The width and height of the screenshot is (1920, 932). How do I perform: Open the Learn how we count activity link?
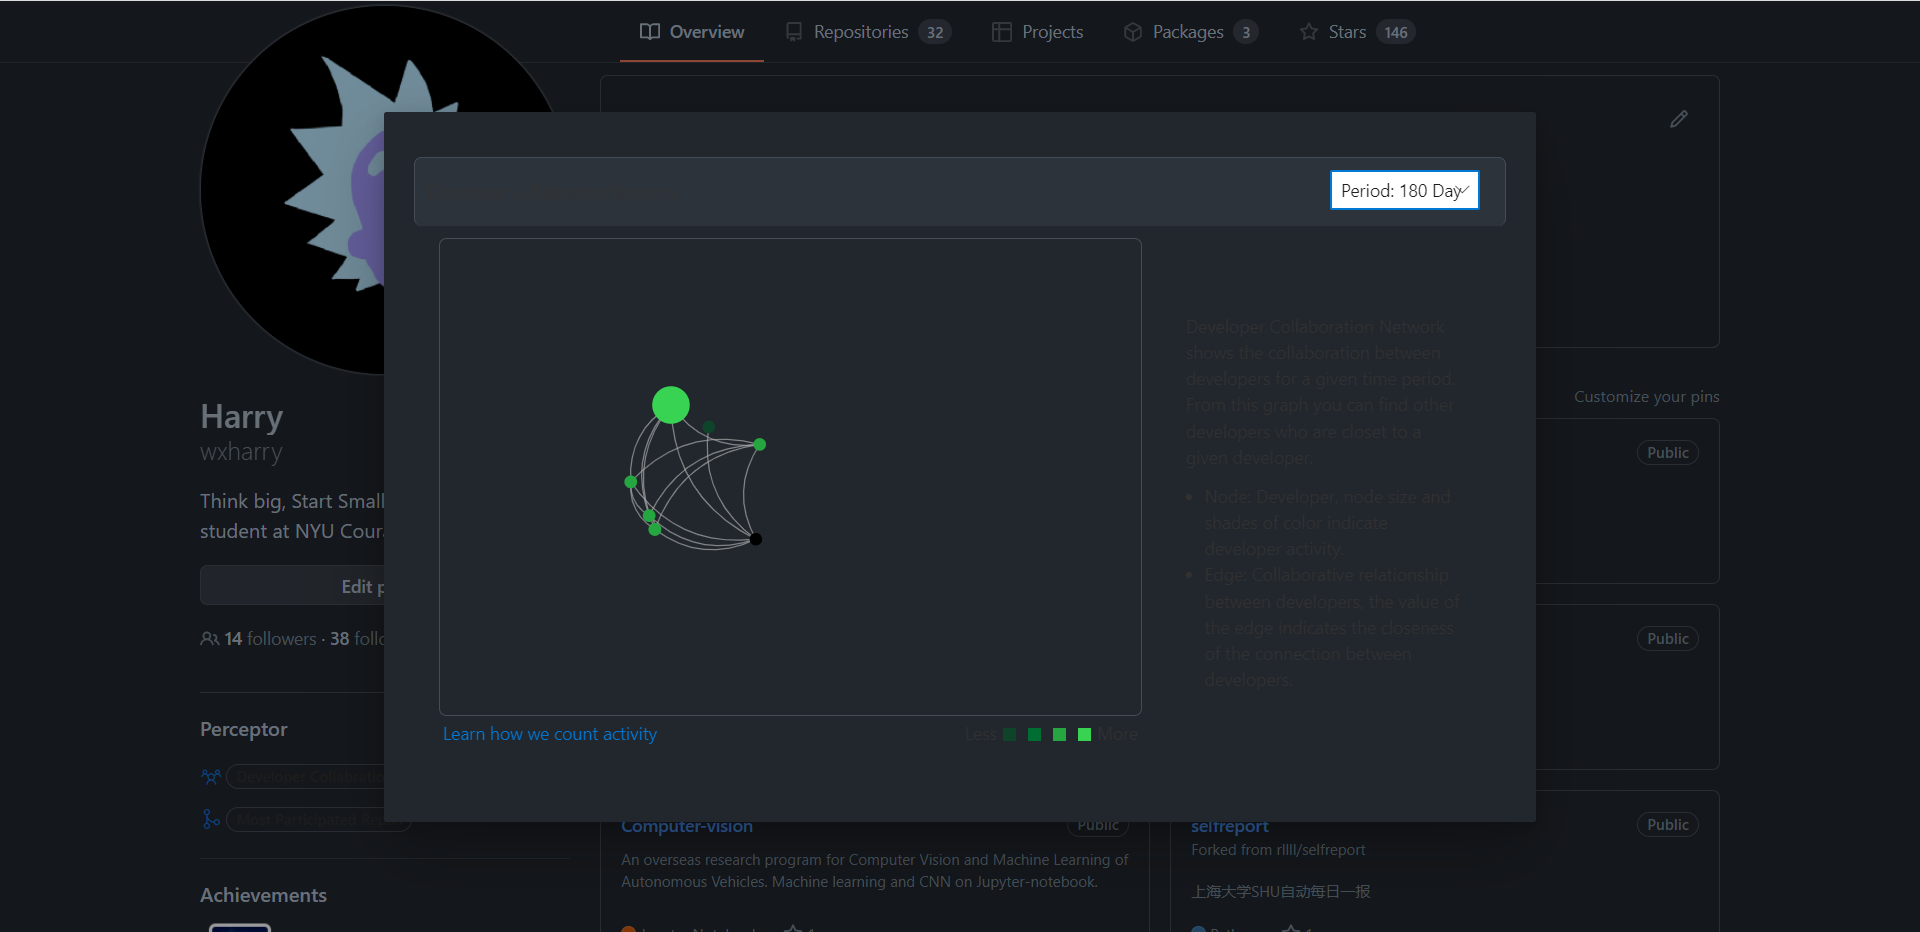point(550,734)
